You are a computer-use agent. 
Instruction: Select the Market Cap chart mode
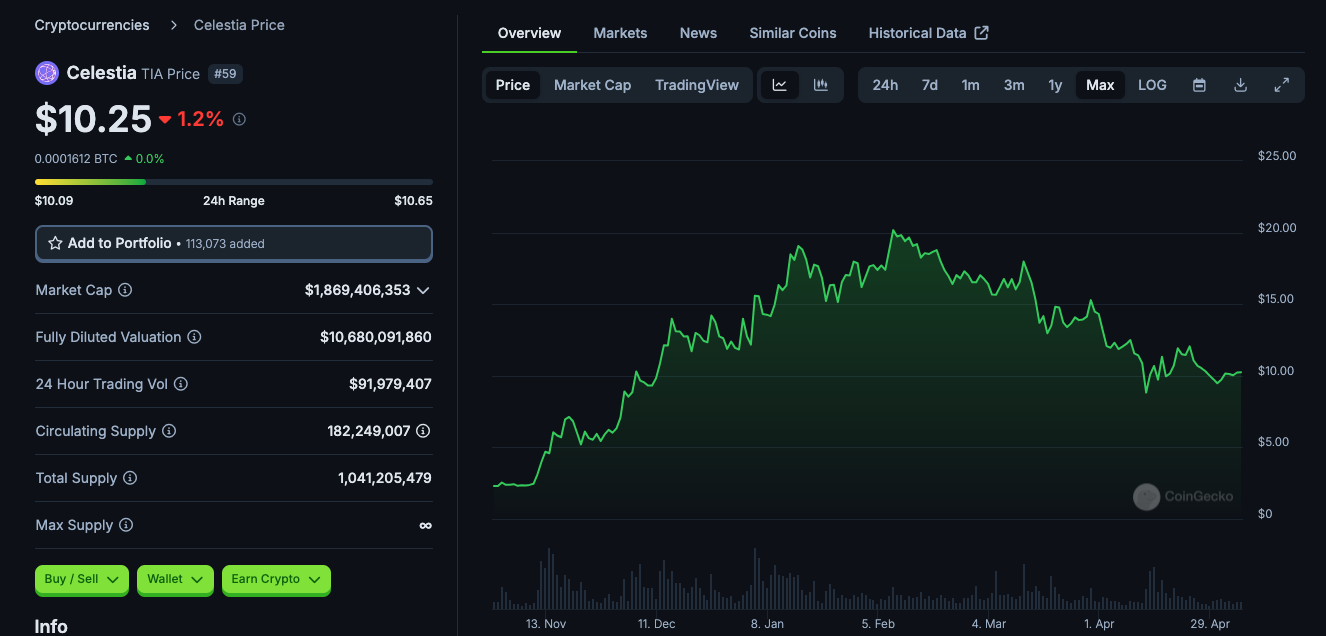(x=592, y=85)
